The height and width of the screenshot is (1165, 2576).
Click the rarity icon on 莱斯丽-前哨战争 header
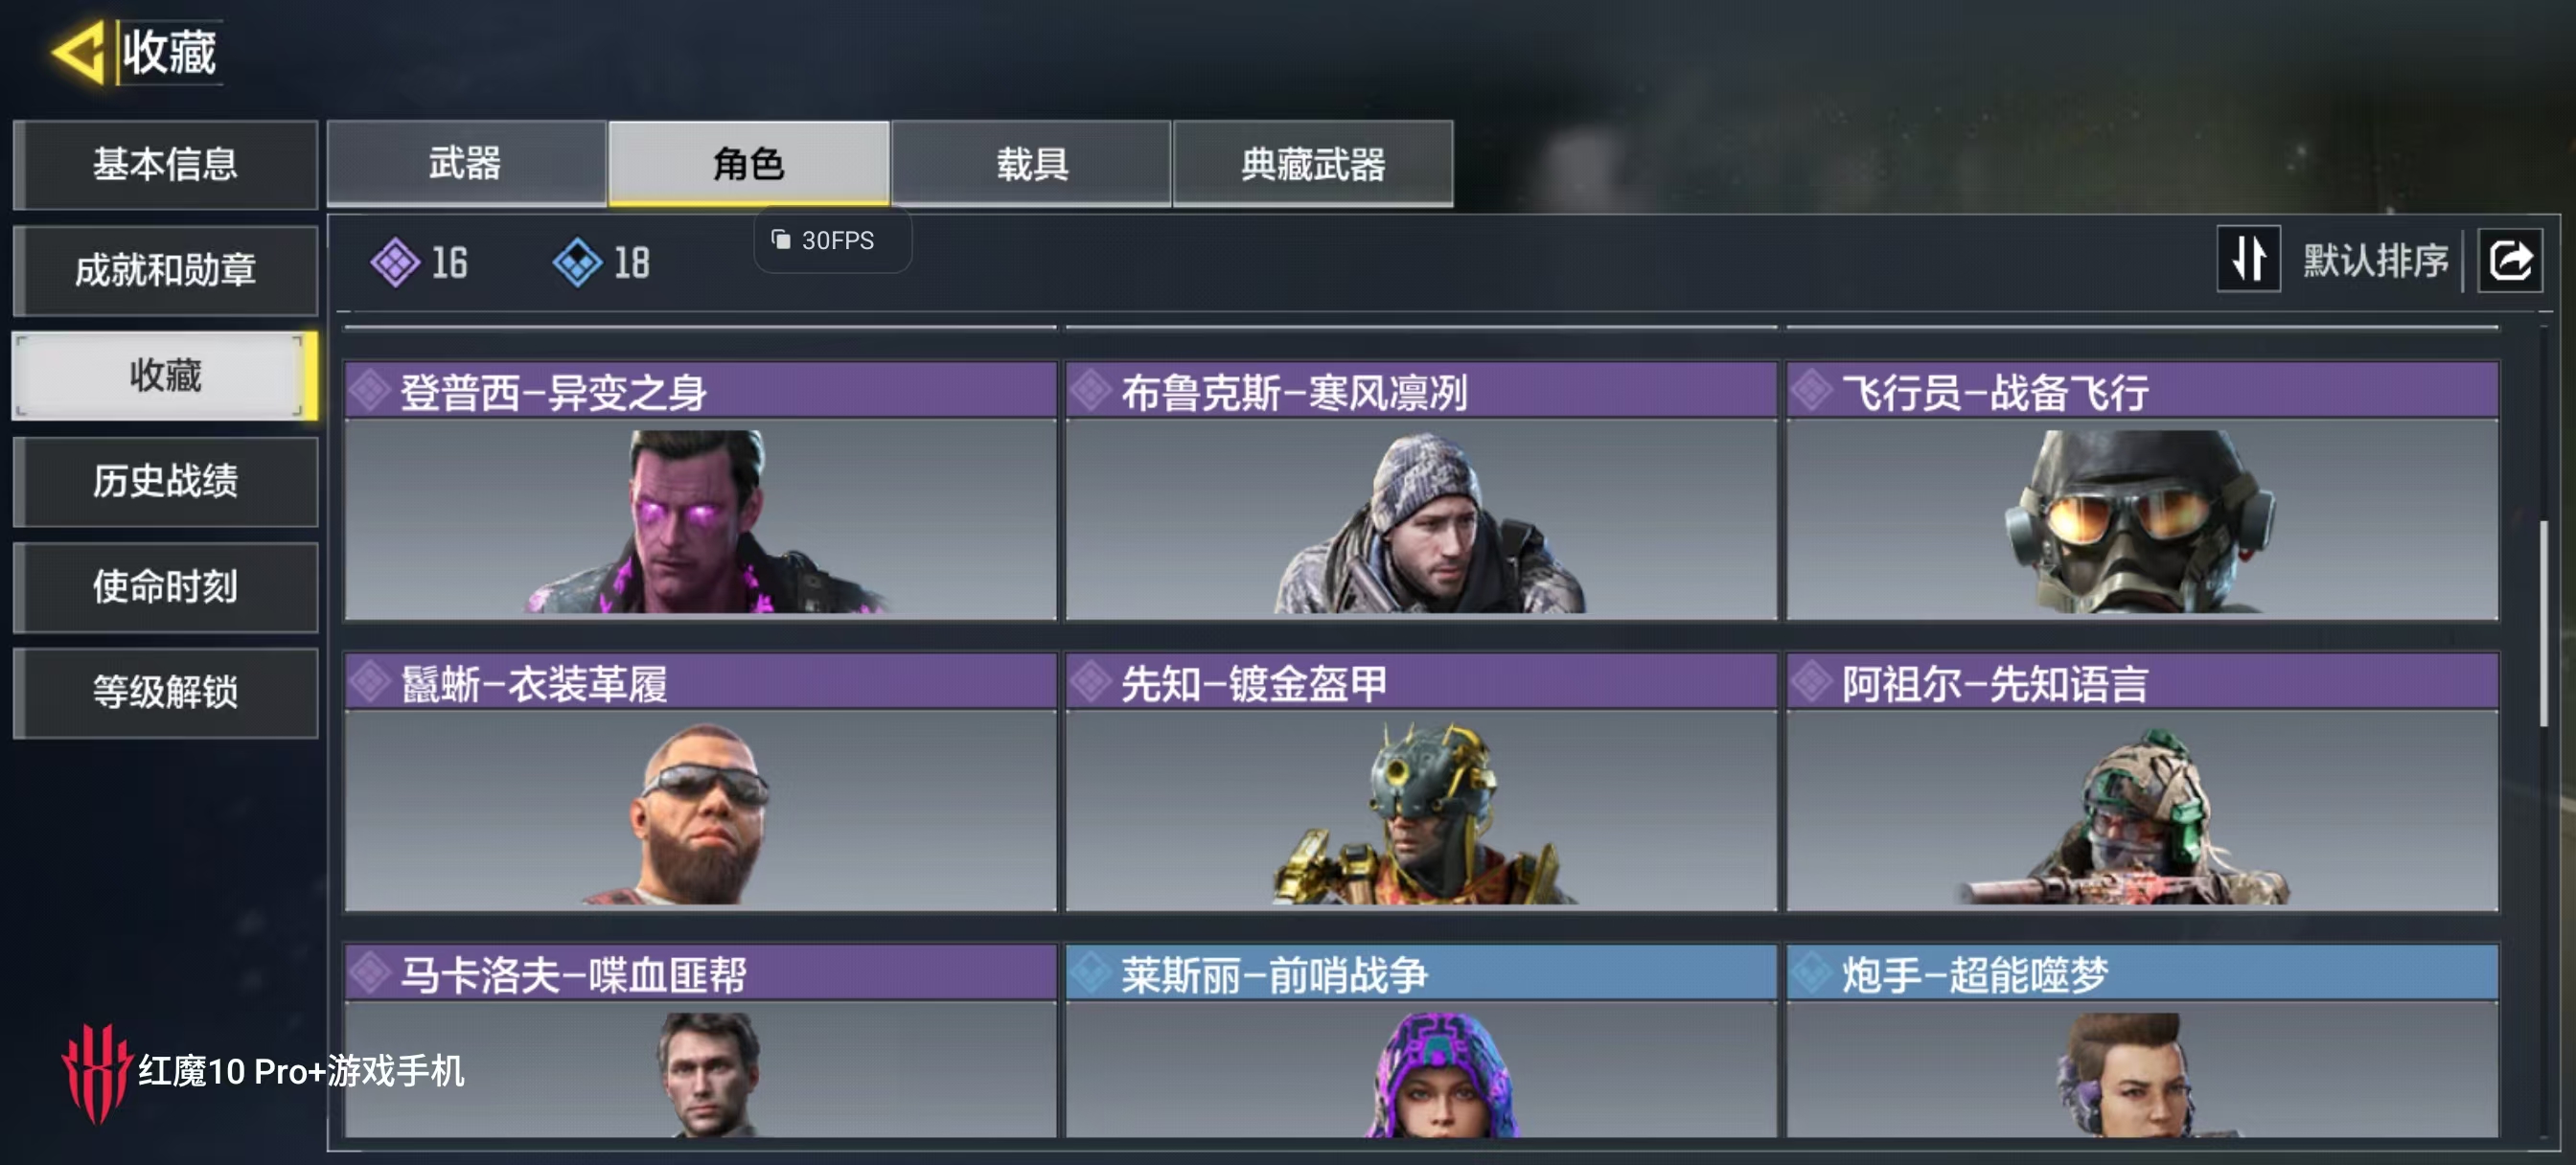click(x=1091, y=973)
